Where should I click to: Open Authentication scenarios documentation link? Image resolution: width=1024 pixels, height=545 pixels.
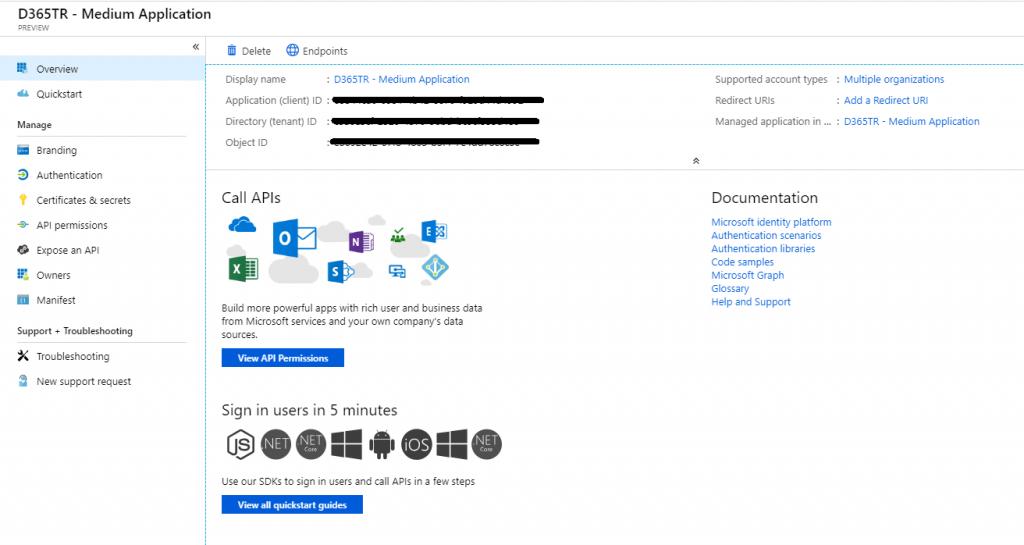point(766,235)
